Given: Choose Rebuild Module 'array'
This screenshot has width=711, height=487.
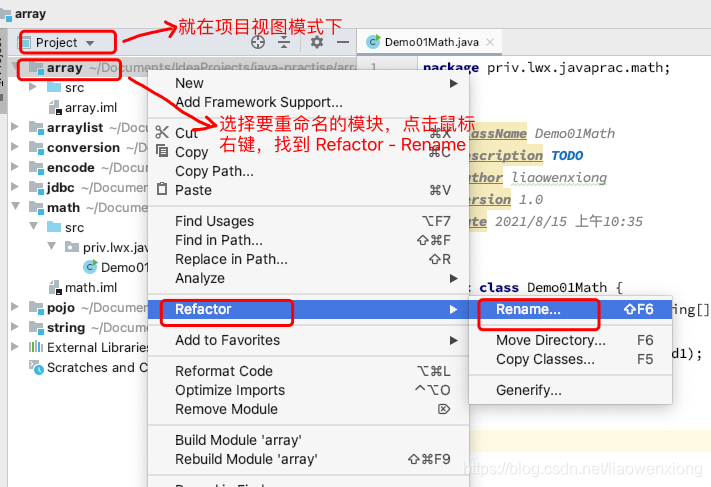Looking at the screenshot, I should [x=308, y=459].
